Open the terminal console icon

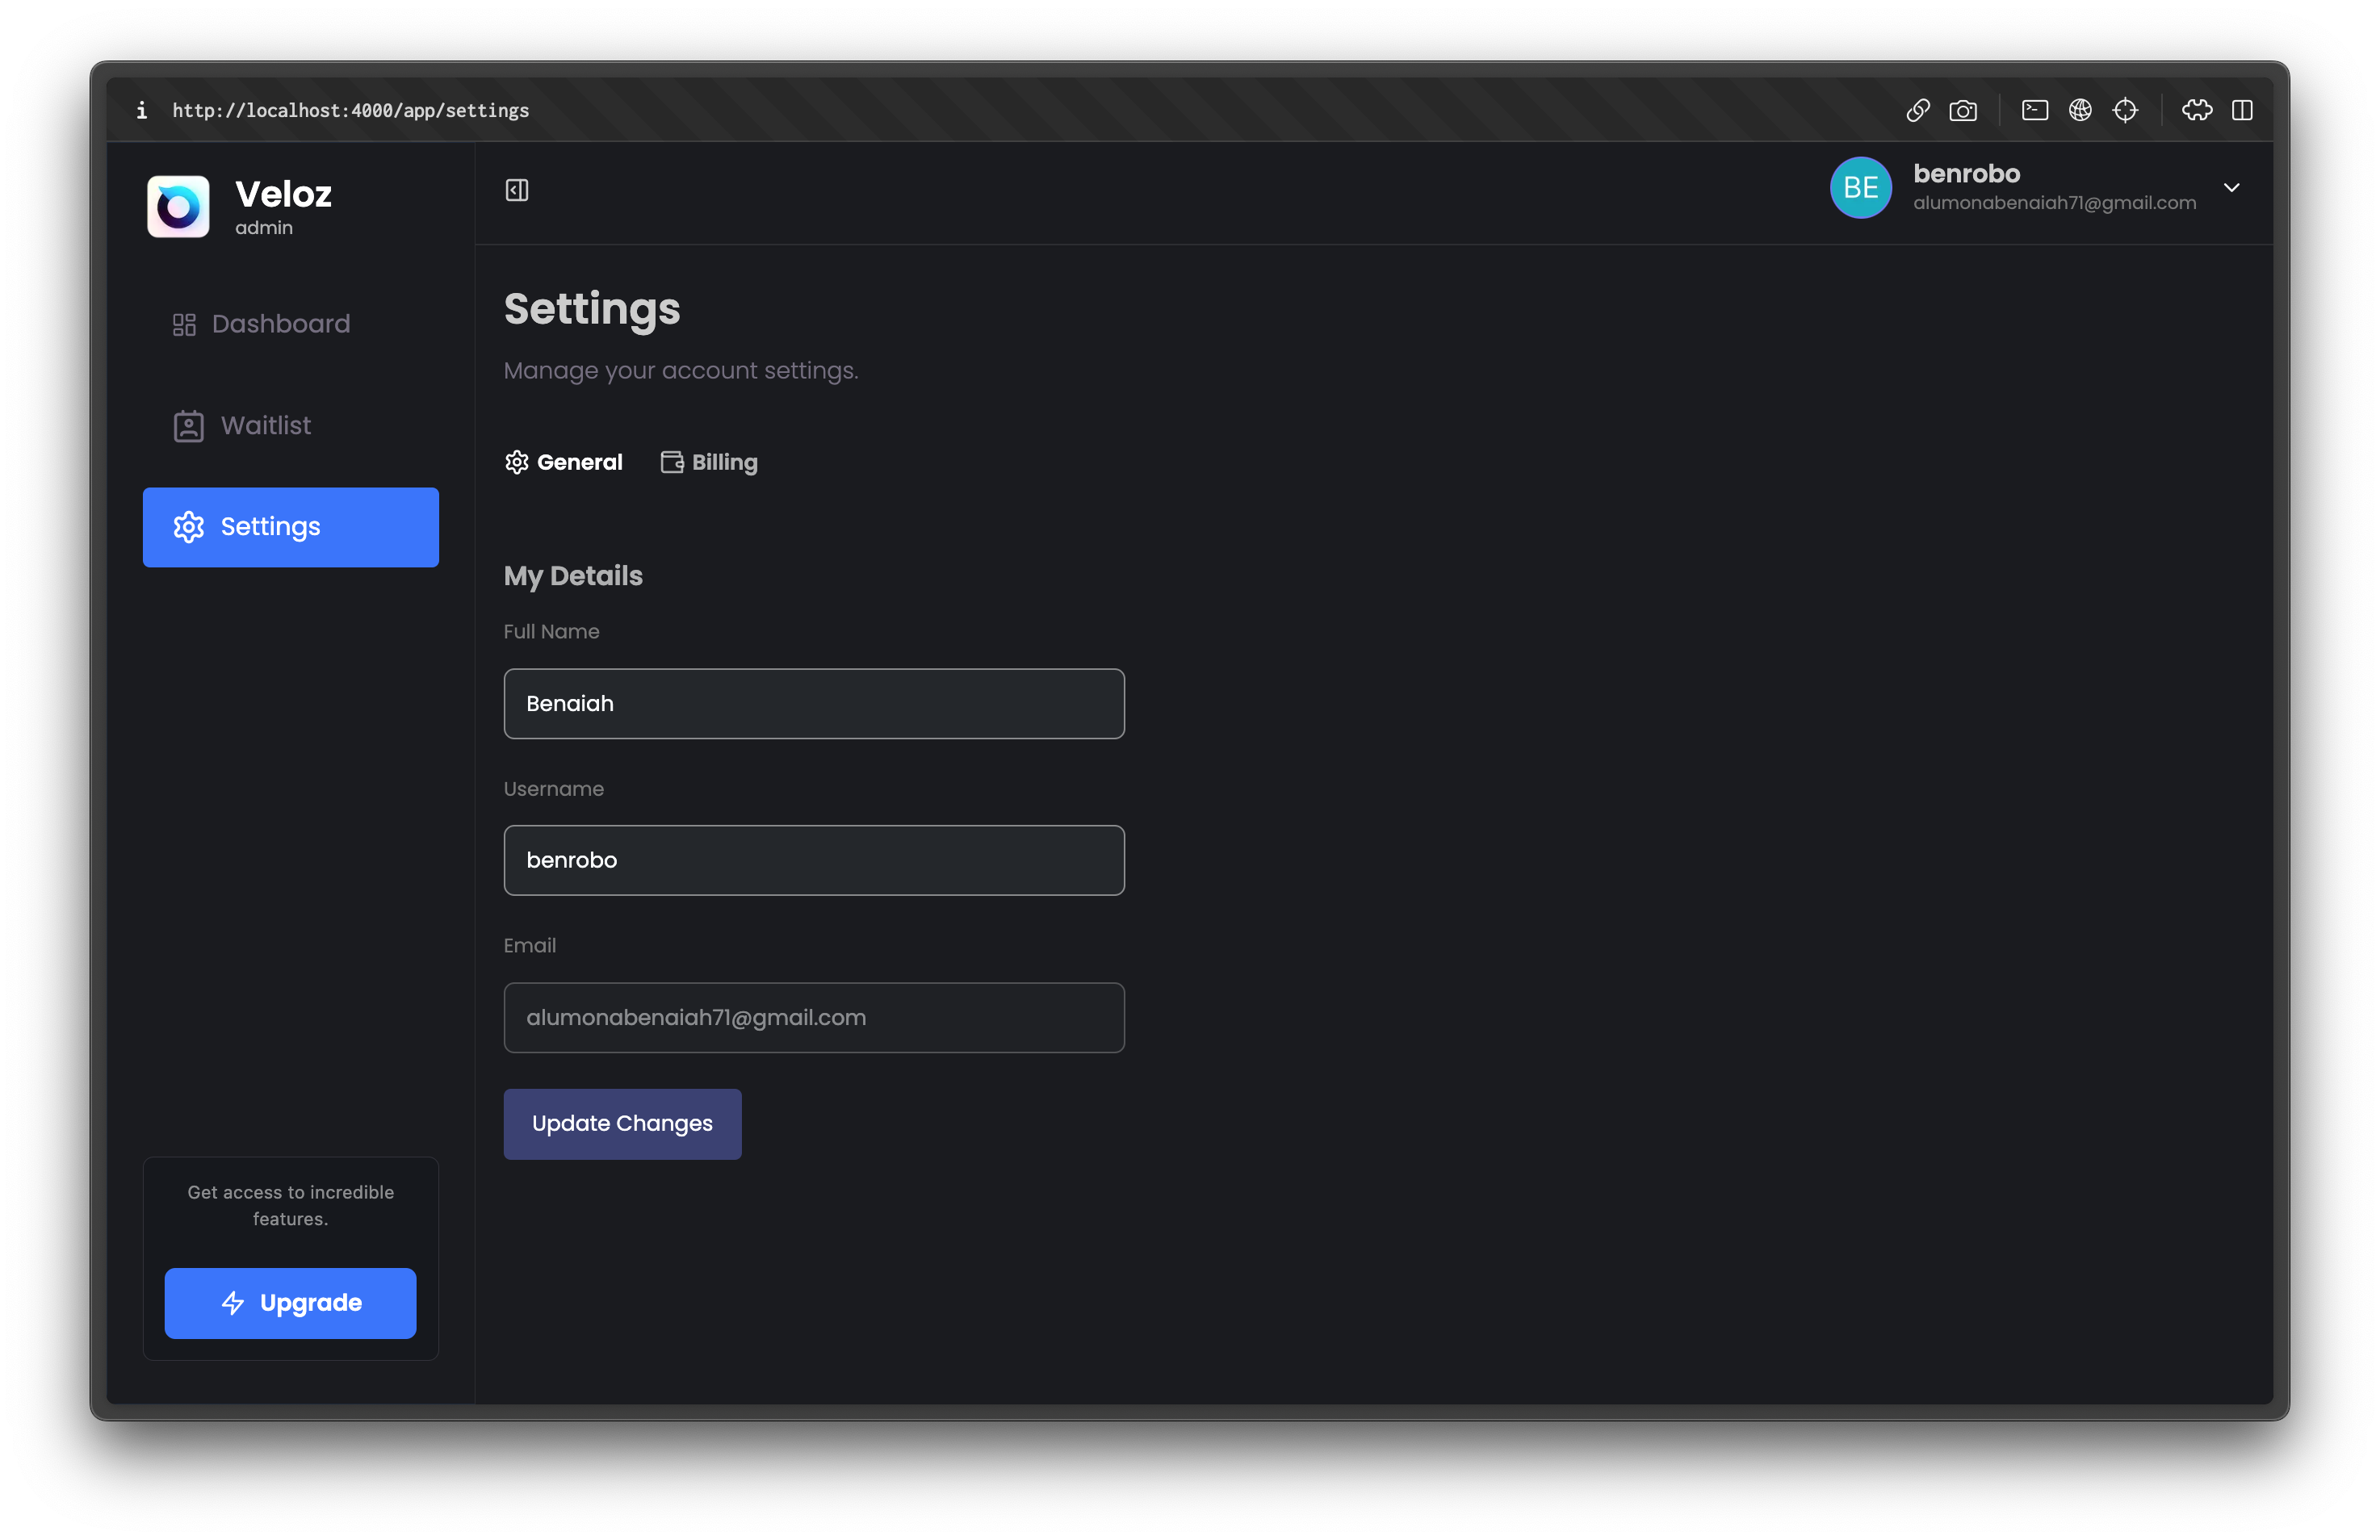(x=2034, y=110)
